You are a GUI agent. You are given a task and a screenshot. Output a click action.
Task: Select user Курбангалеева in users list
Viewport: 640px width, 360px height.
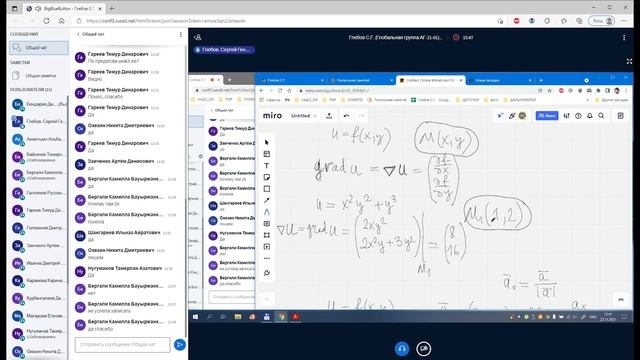click(39, 298)
